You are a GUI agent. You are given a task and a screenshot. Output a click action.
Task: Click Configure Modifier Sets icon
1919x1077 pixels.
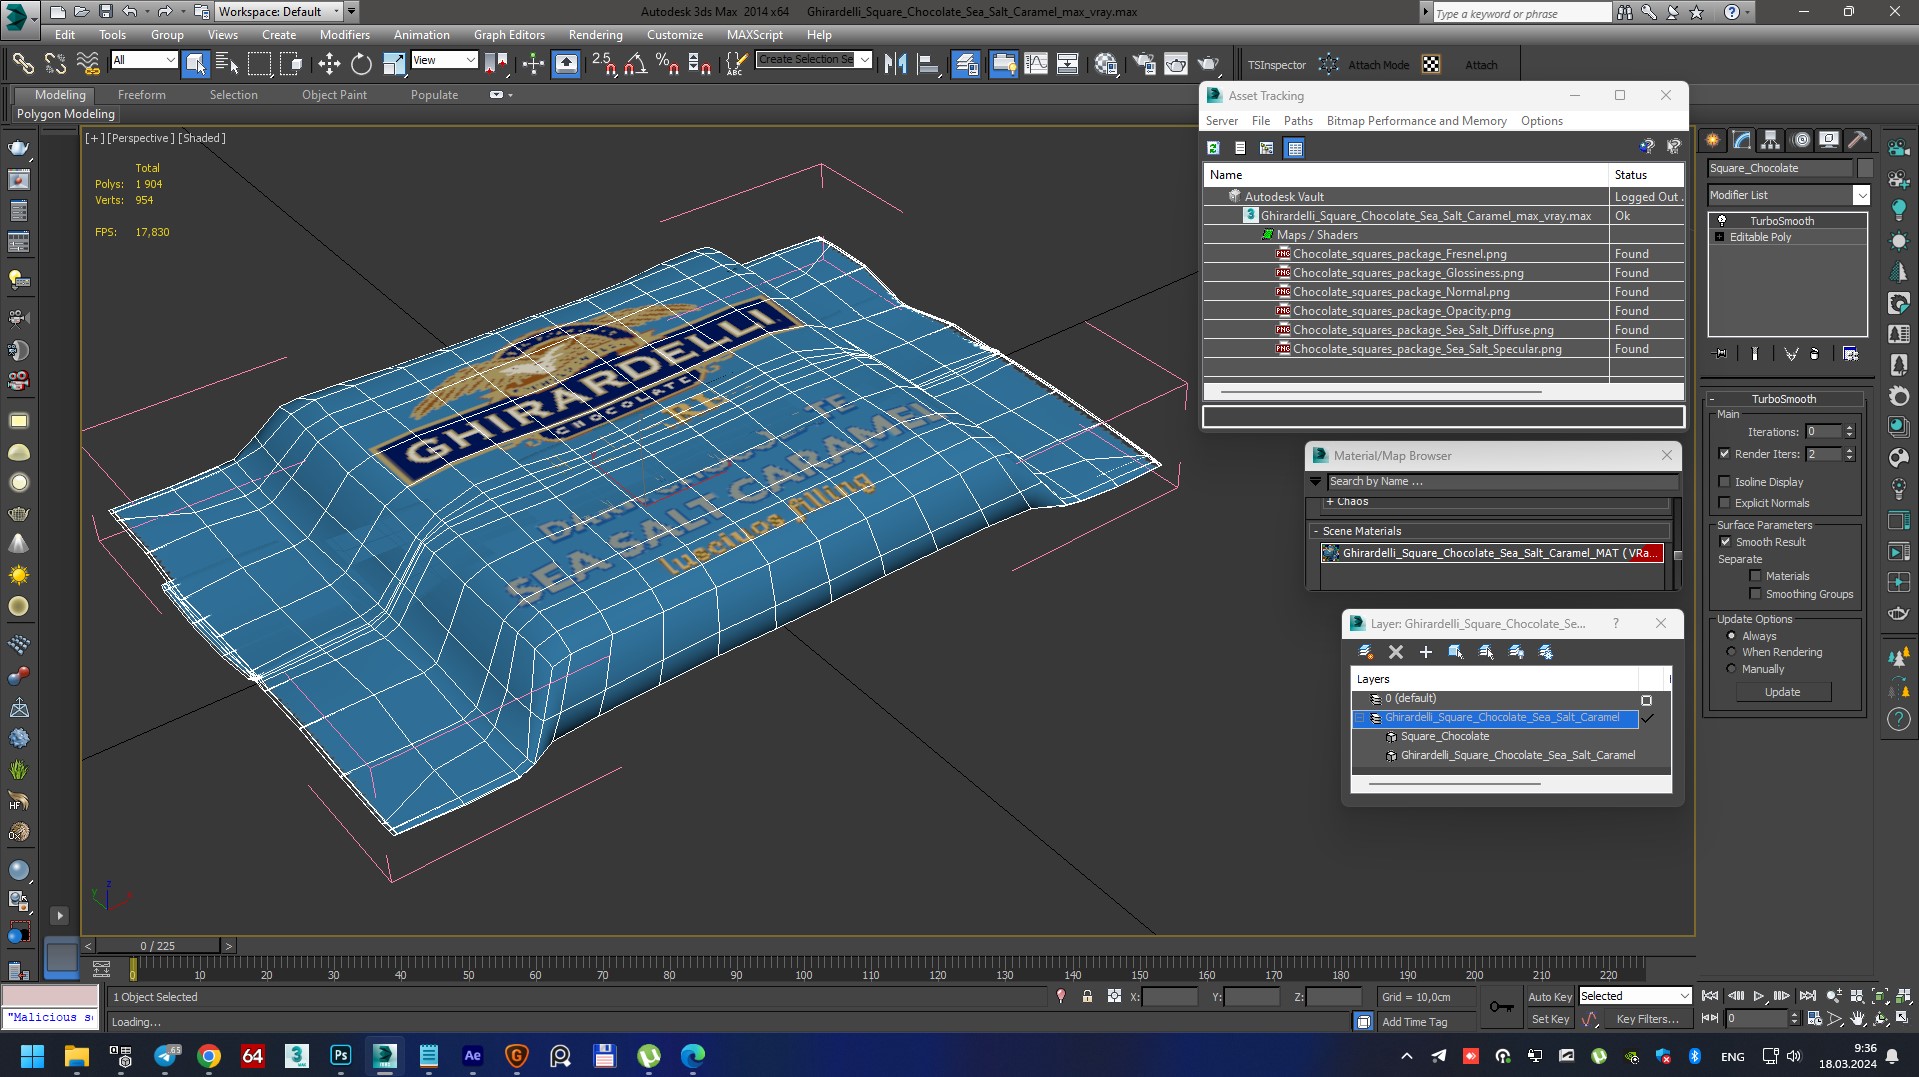click(1850, 354)
